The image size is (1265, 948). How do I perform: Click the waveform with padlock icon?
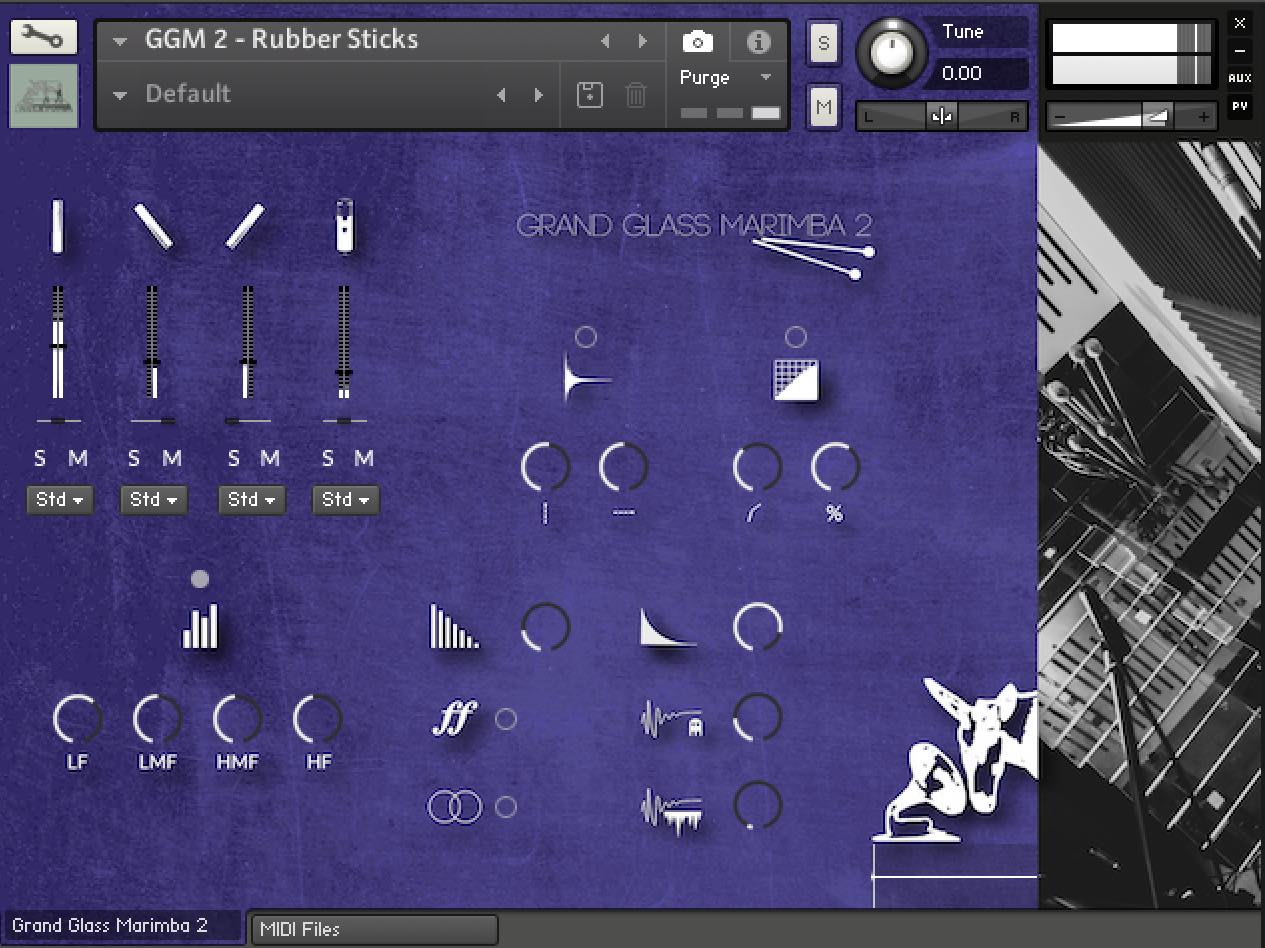(672, 719)
